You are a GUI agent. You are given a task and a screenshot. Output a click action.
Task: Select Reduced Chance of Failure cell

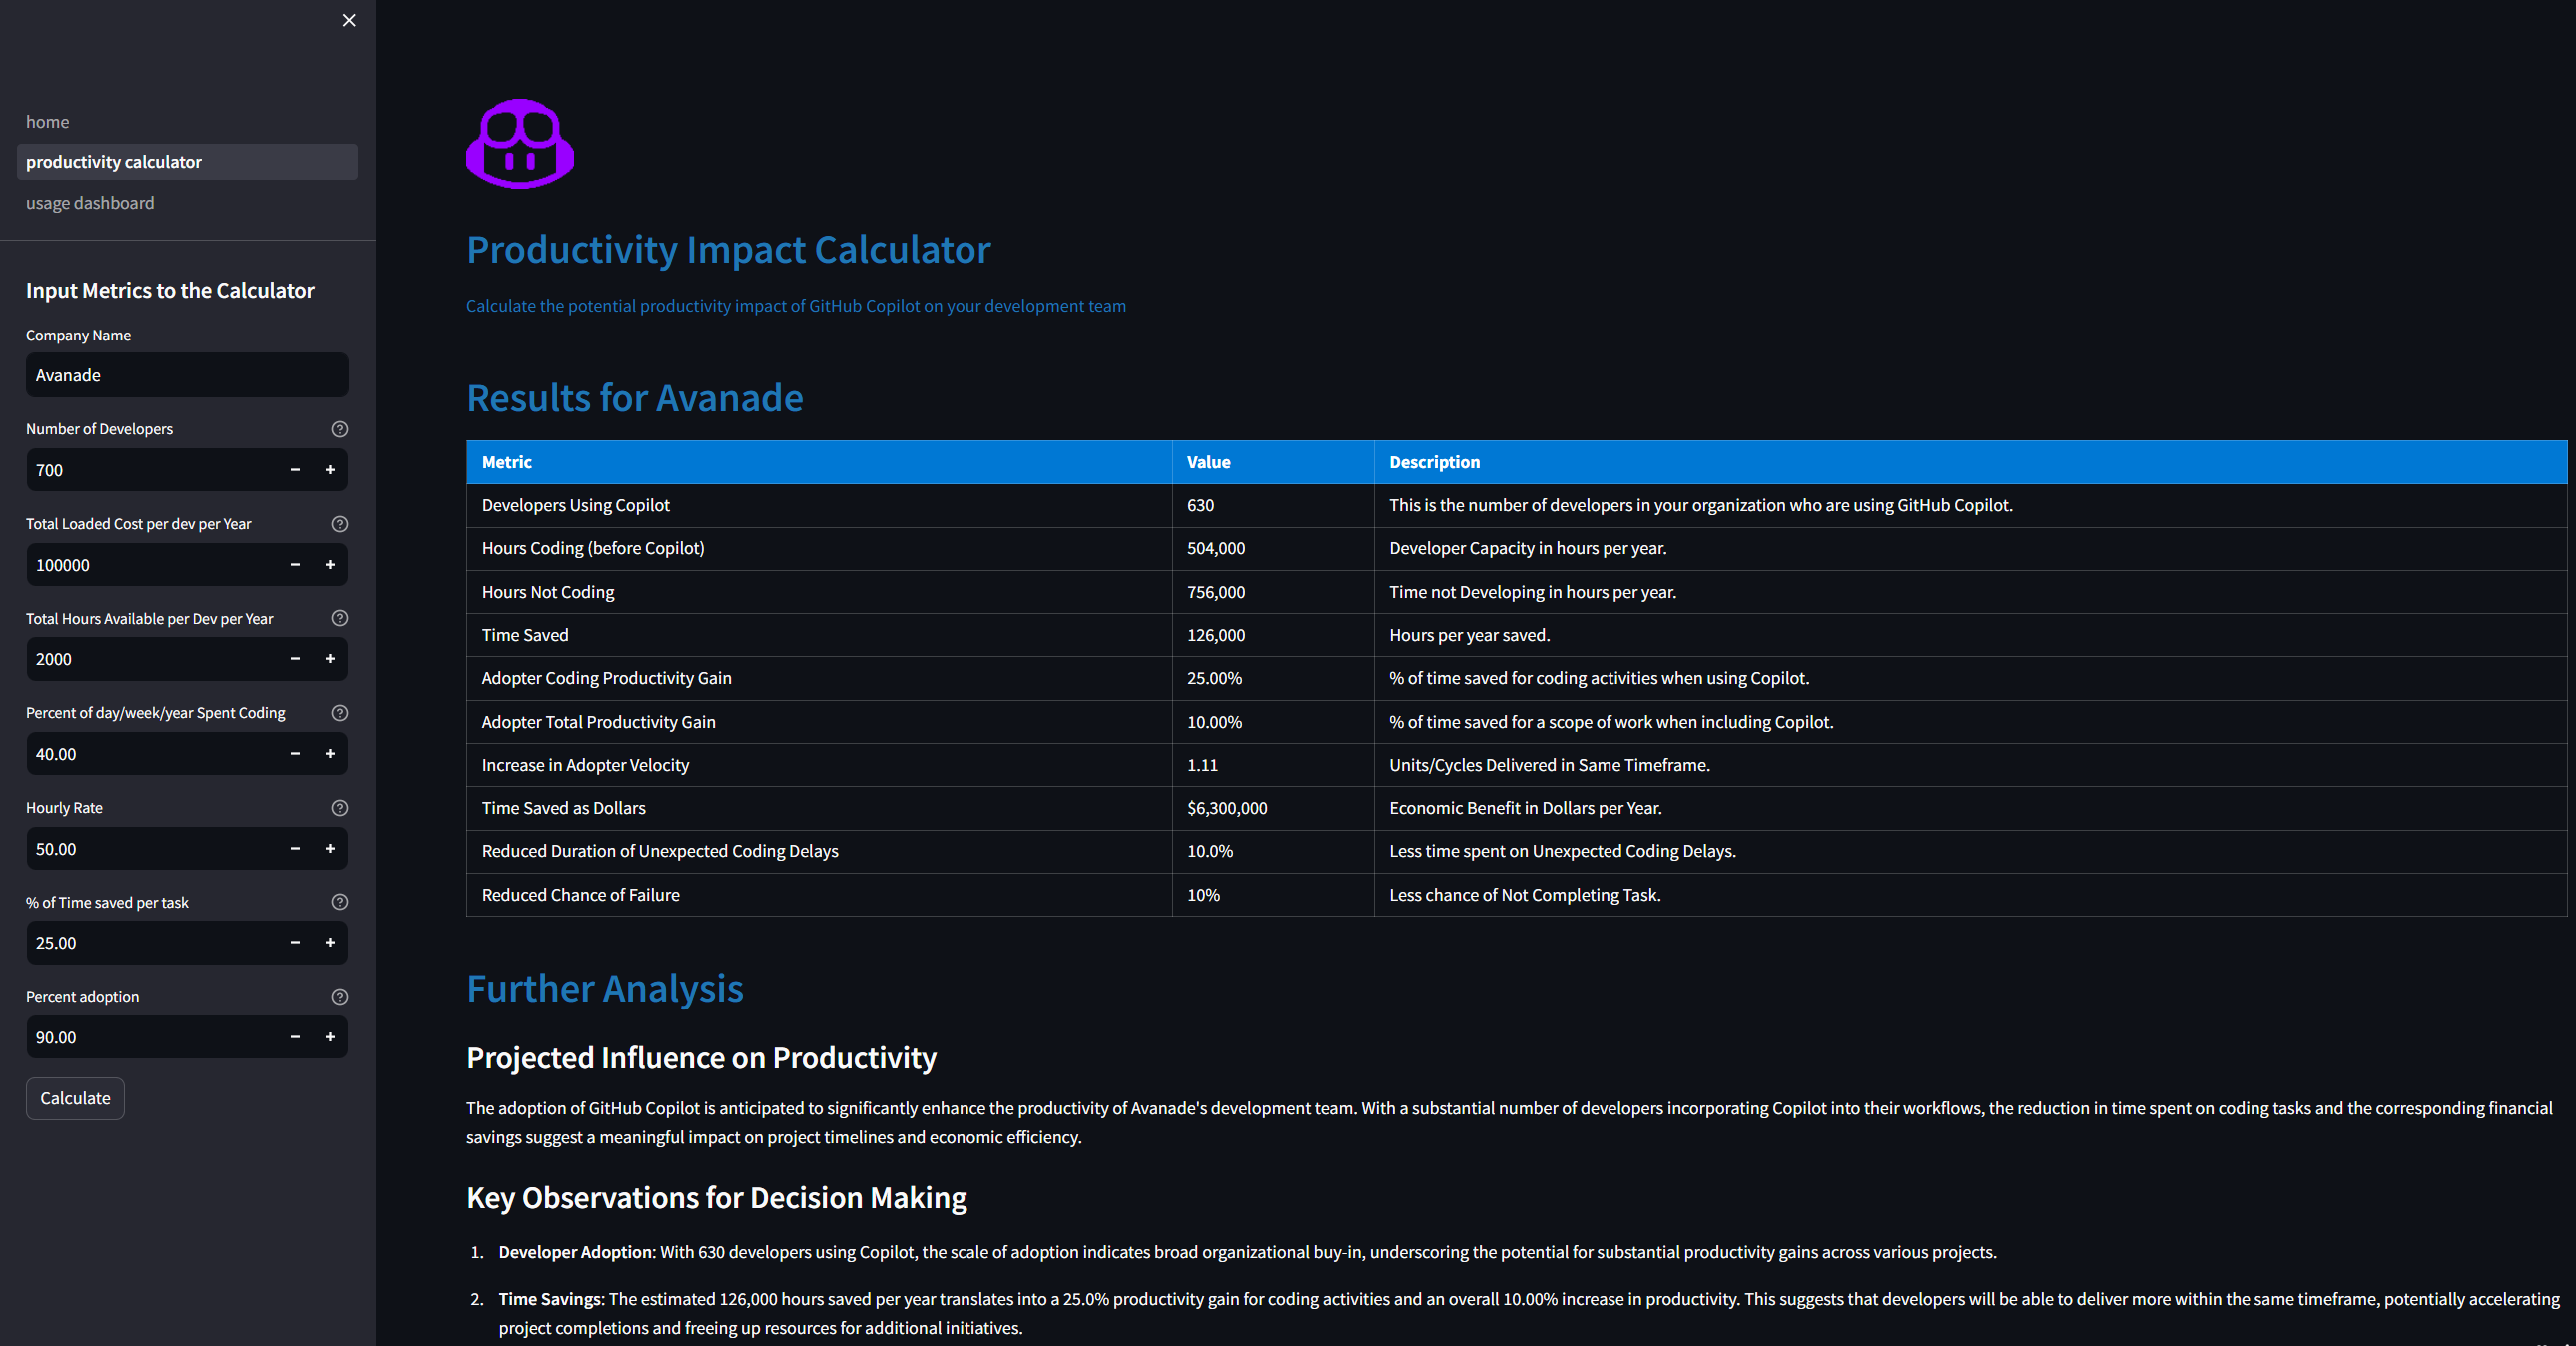(x=819, y=895)
